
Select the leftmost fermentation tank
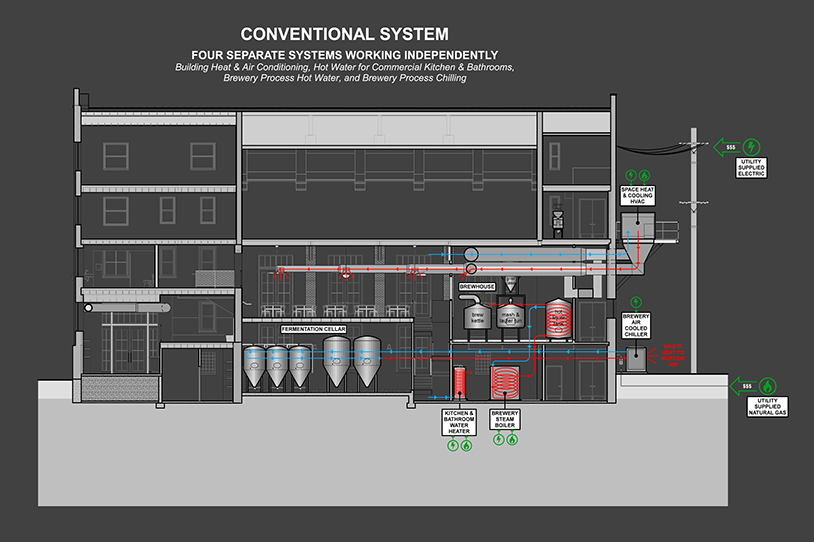(255, 367)
